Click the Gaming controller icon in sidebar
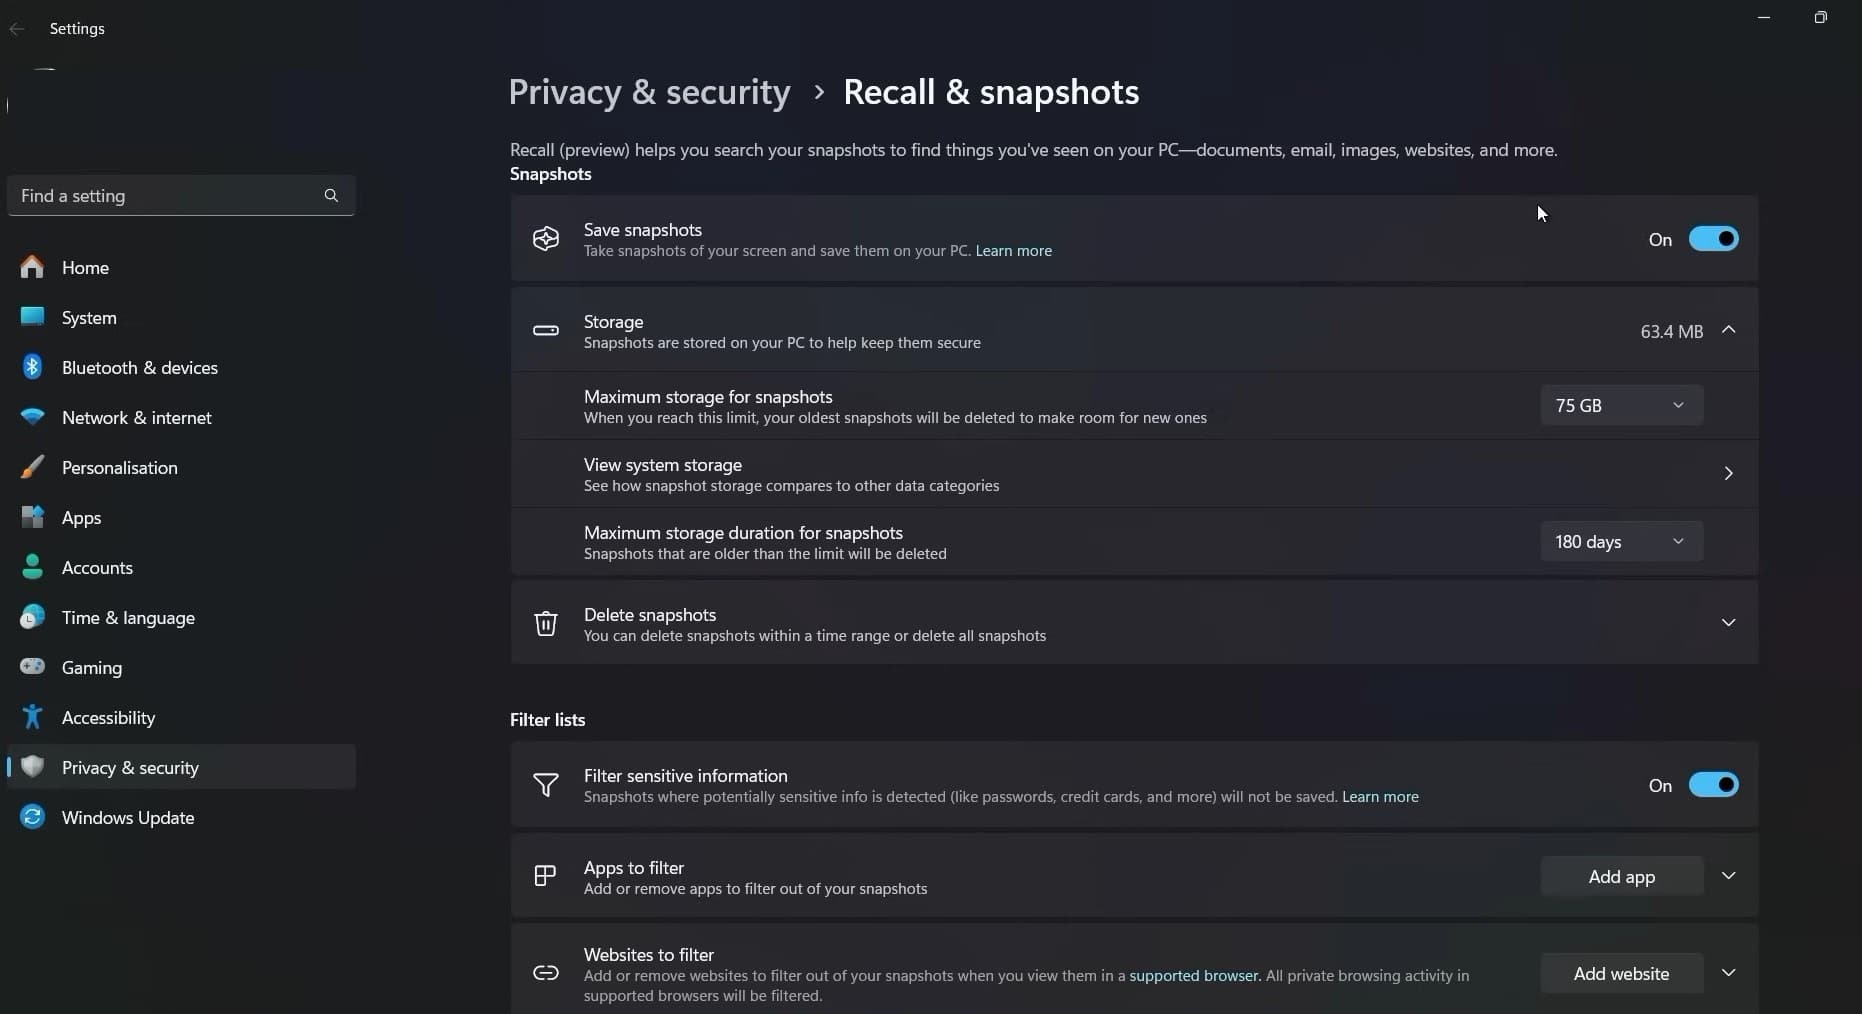The image size is (1862, 1014). [x=32, y=667]
